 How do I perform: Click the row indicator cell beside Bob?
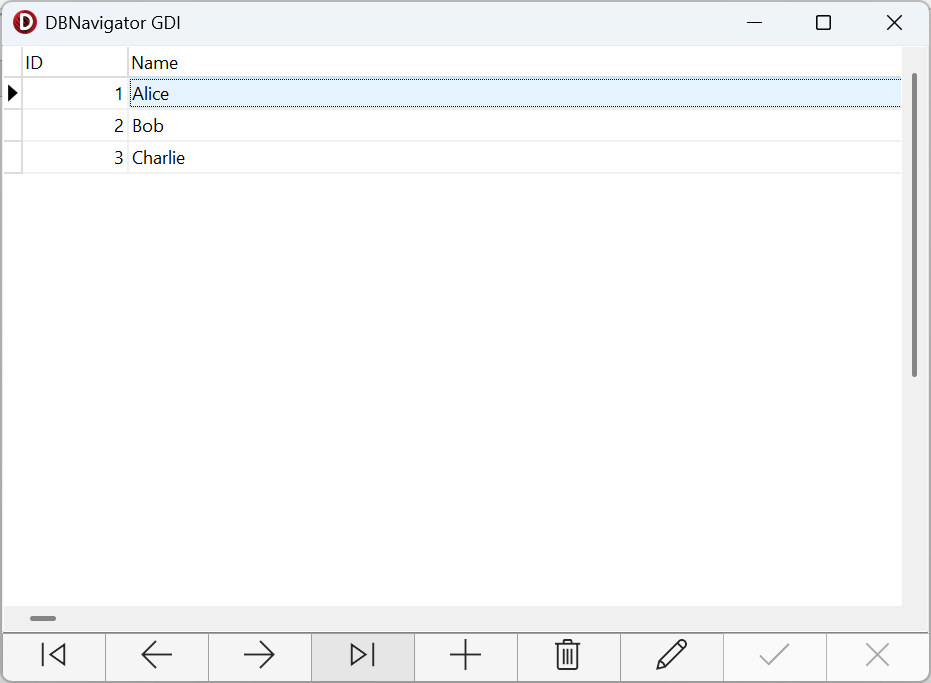point(12,125)
